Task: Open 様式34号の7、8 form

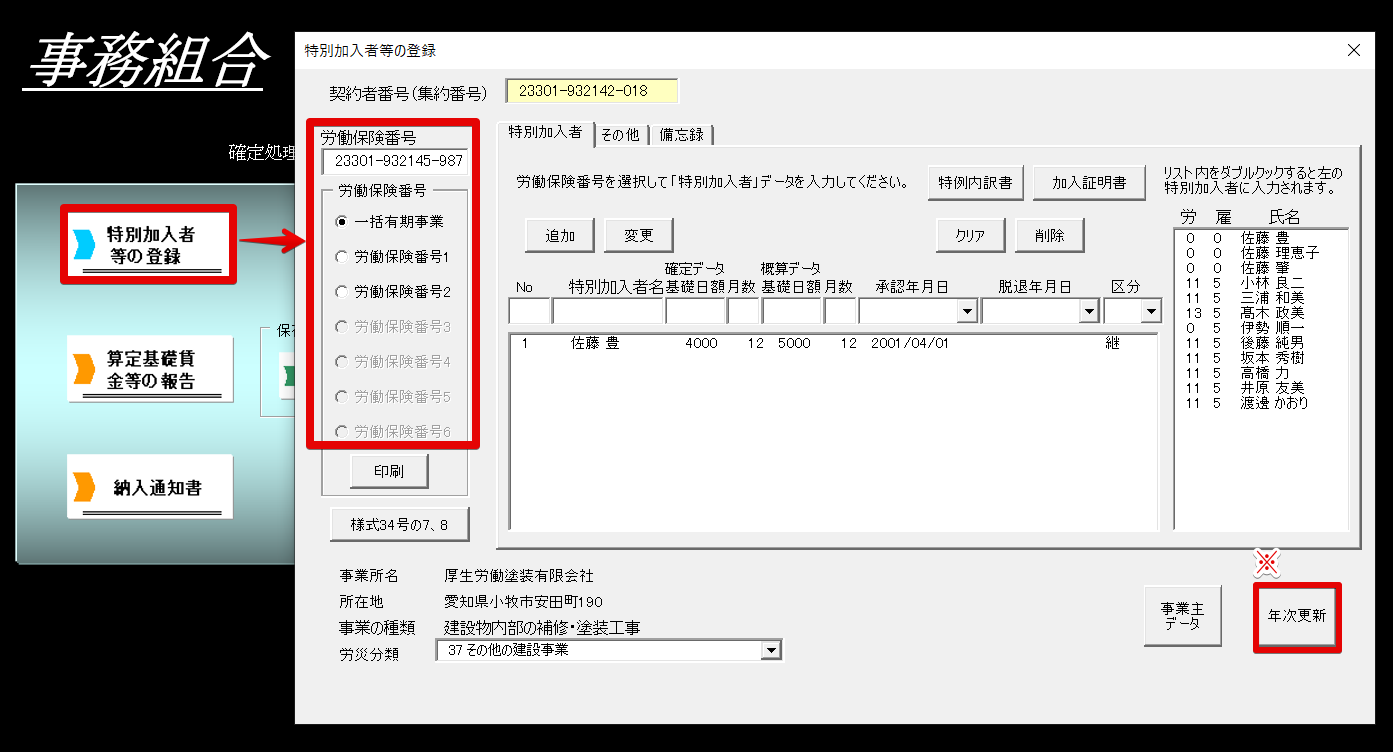Action: point(399,524)
